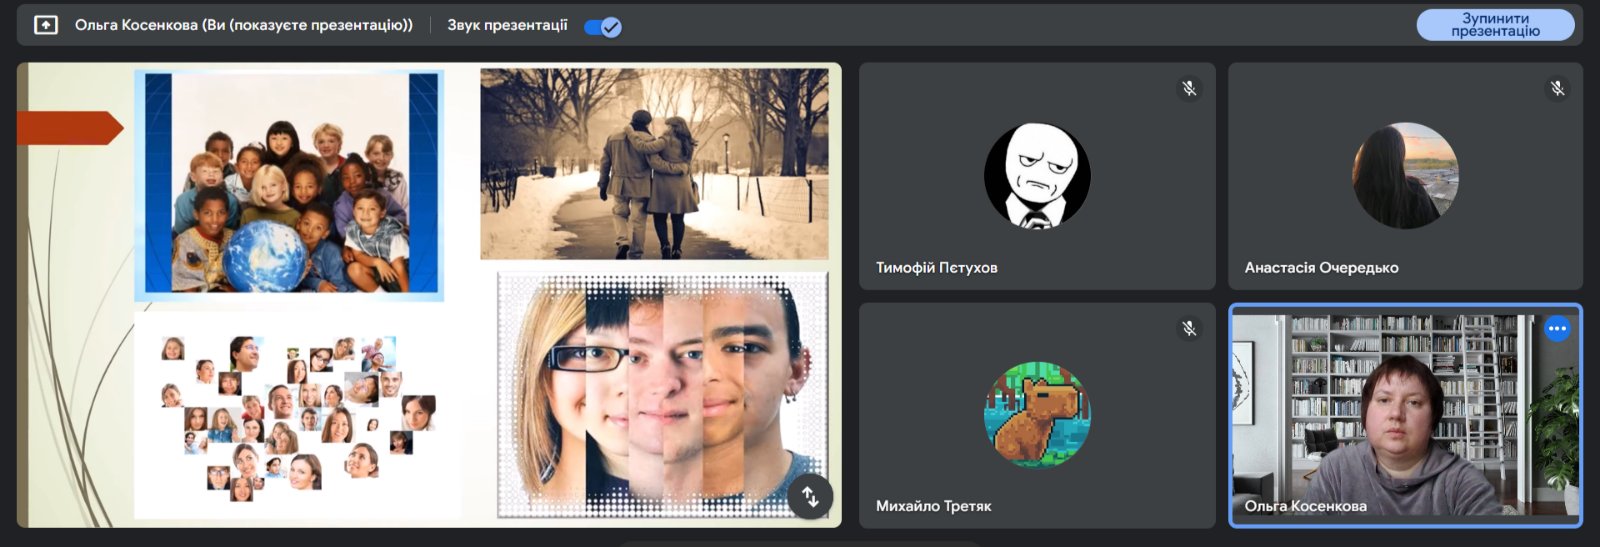
Task: Click the swap arrows icon on the presentation tile
Action: [810, 496]
